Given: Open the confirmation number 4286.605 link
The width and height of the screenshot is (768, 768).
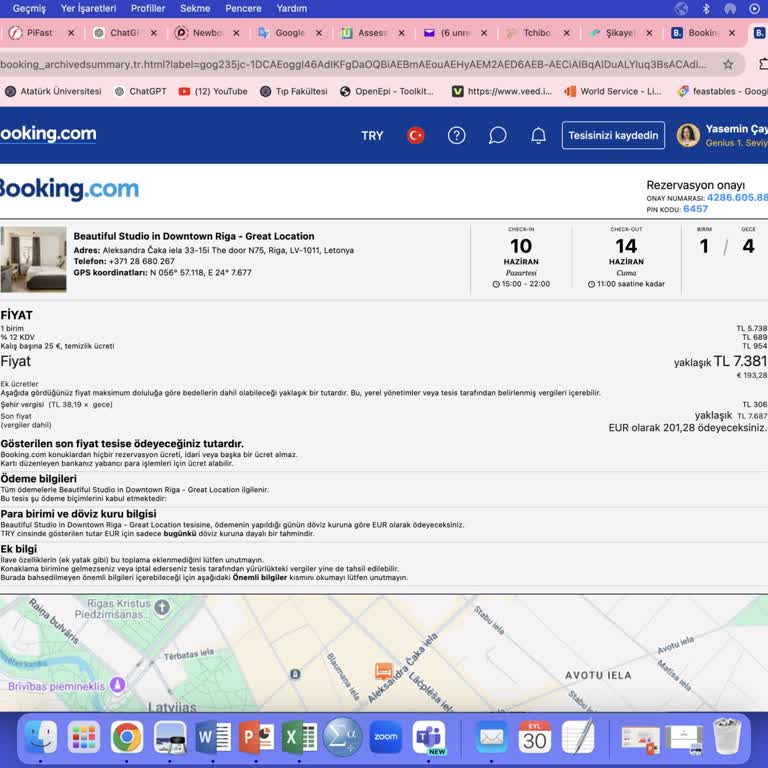Looking at the screenshot, I should 737,197.
